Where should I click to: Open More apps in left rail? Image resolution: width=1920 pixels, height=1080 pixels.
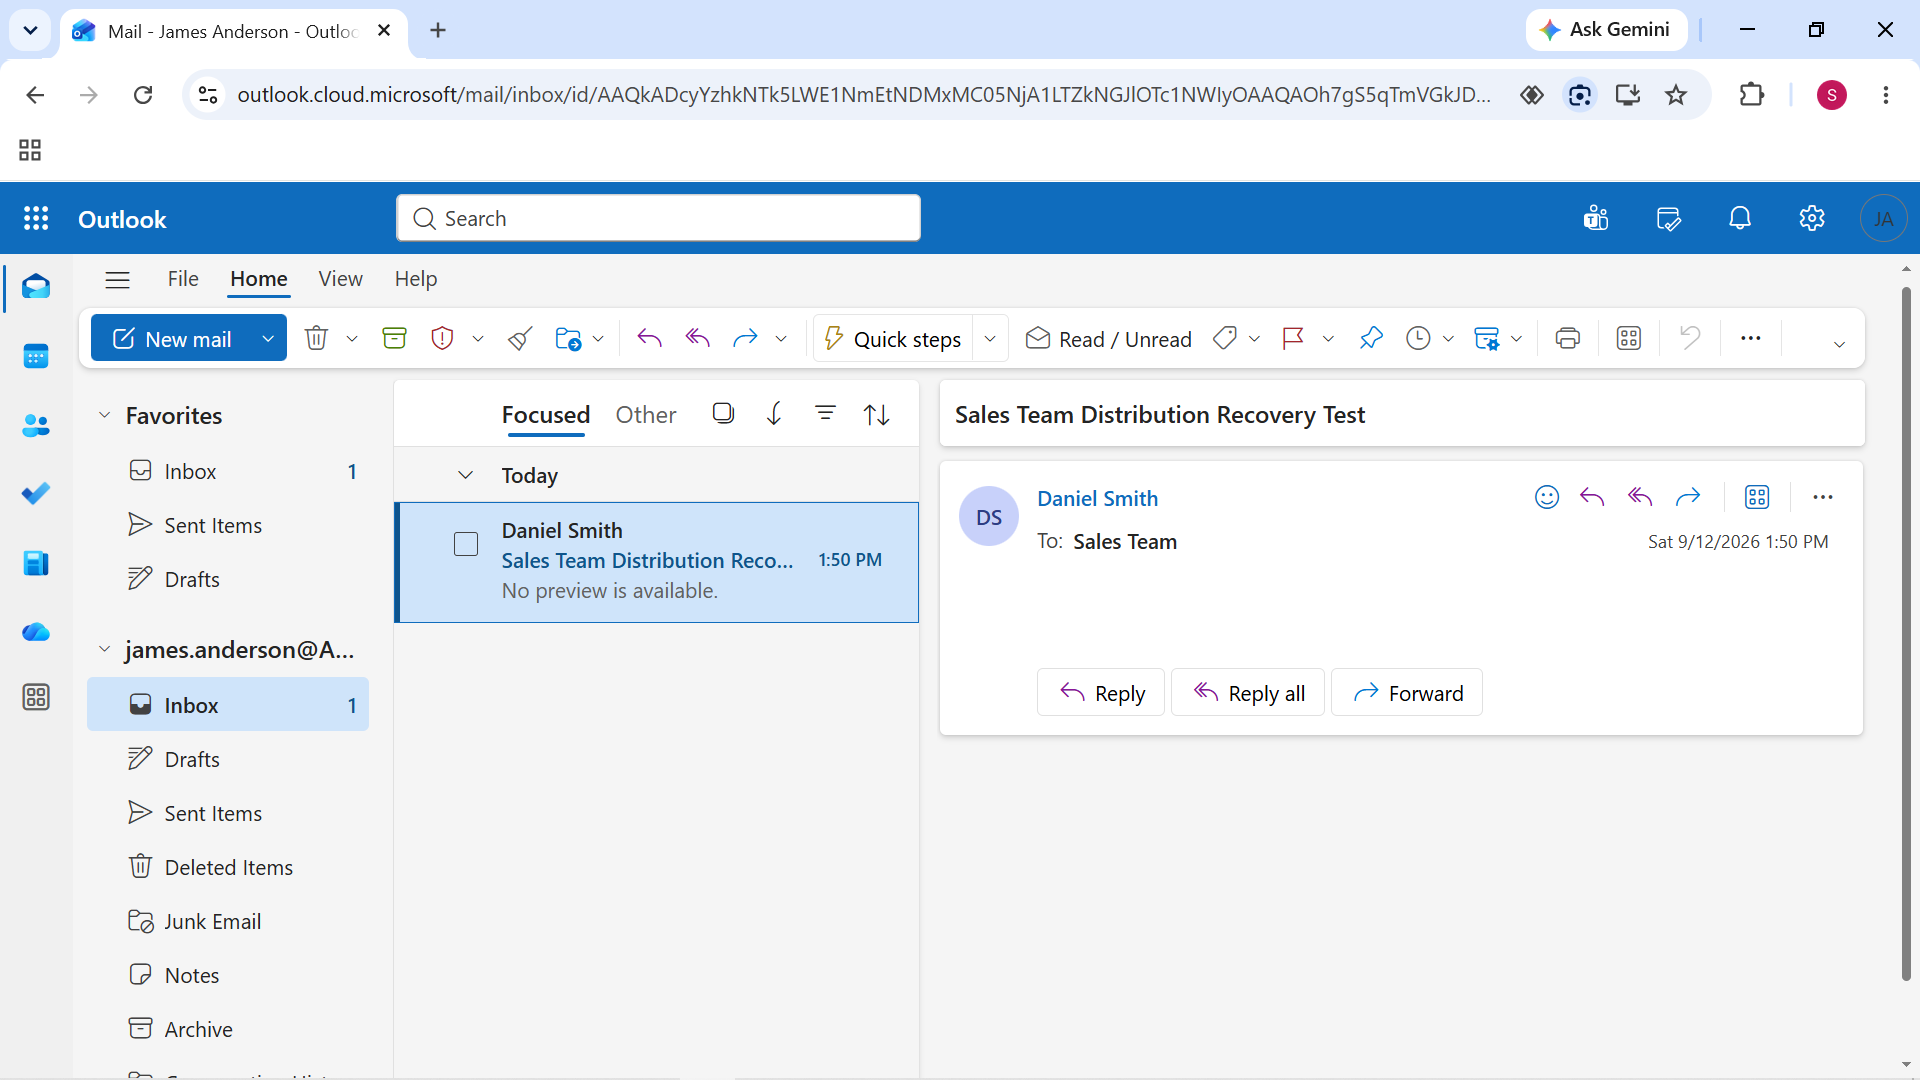[36, 697]
